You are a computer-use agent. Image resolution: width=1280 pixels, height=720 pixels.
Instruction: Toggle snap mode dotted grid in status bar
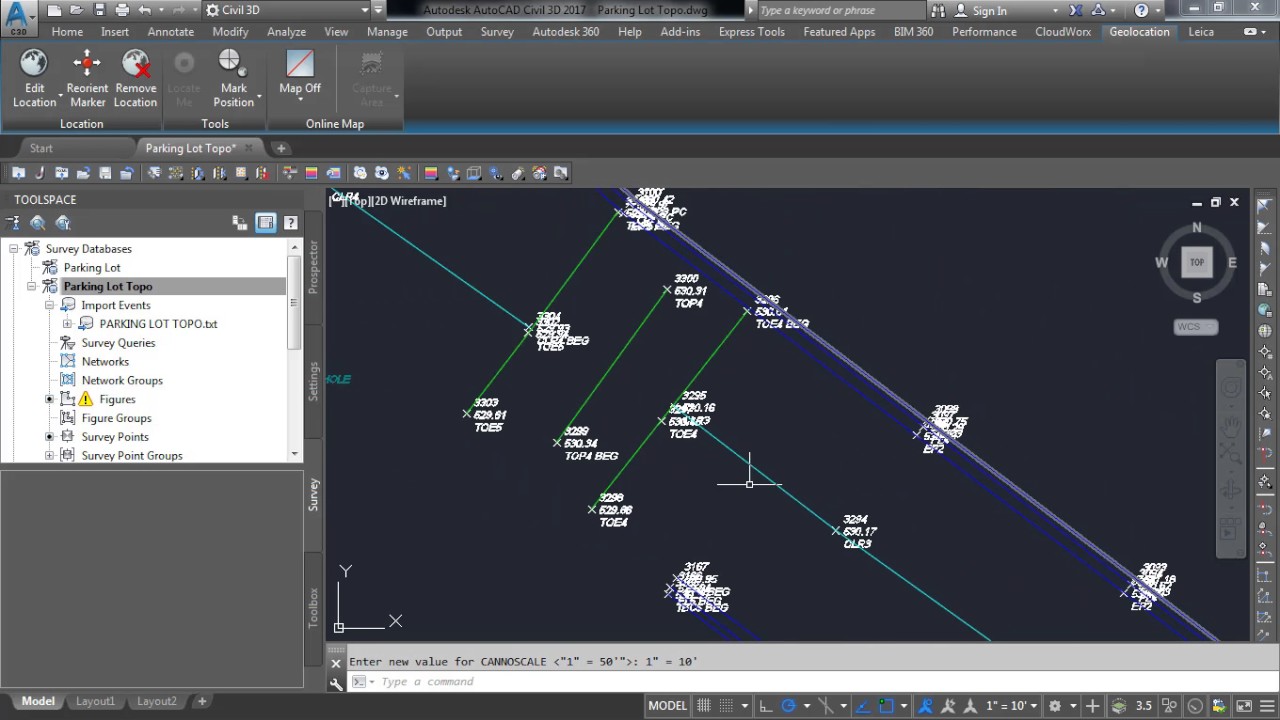[x=726, y=706]
